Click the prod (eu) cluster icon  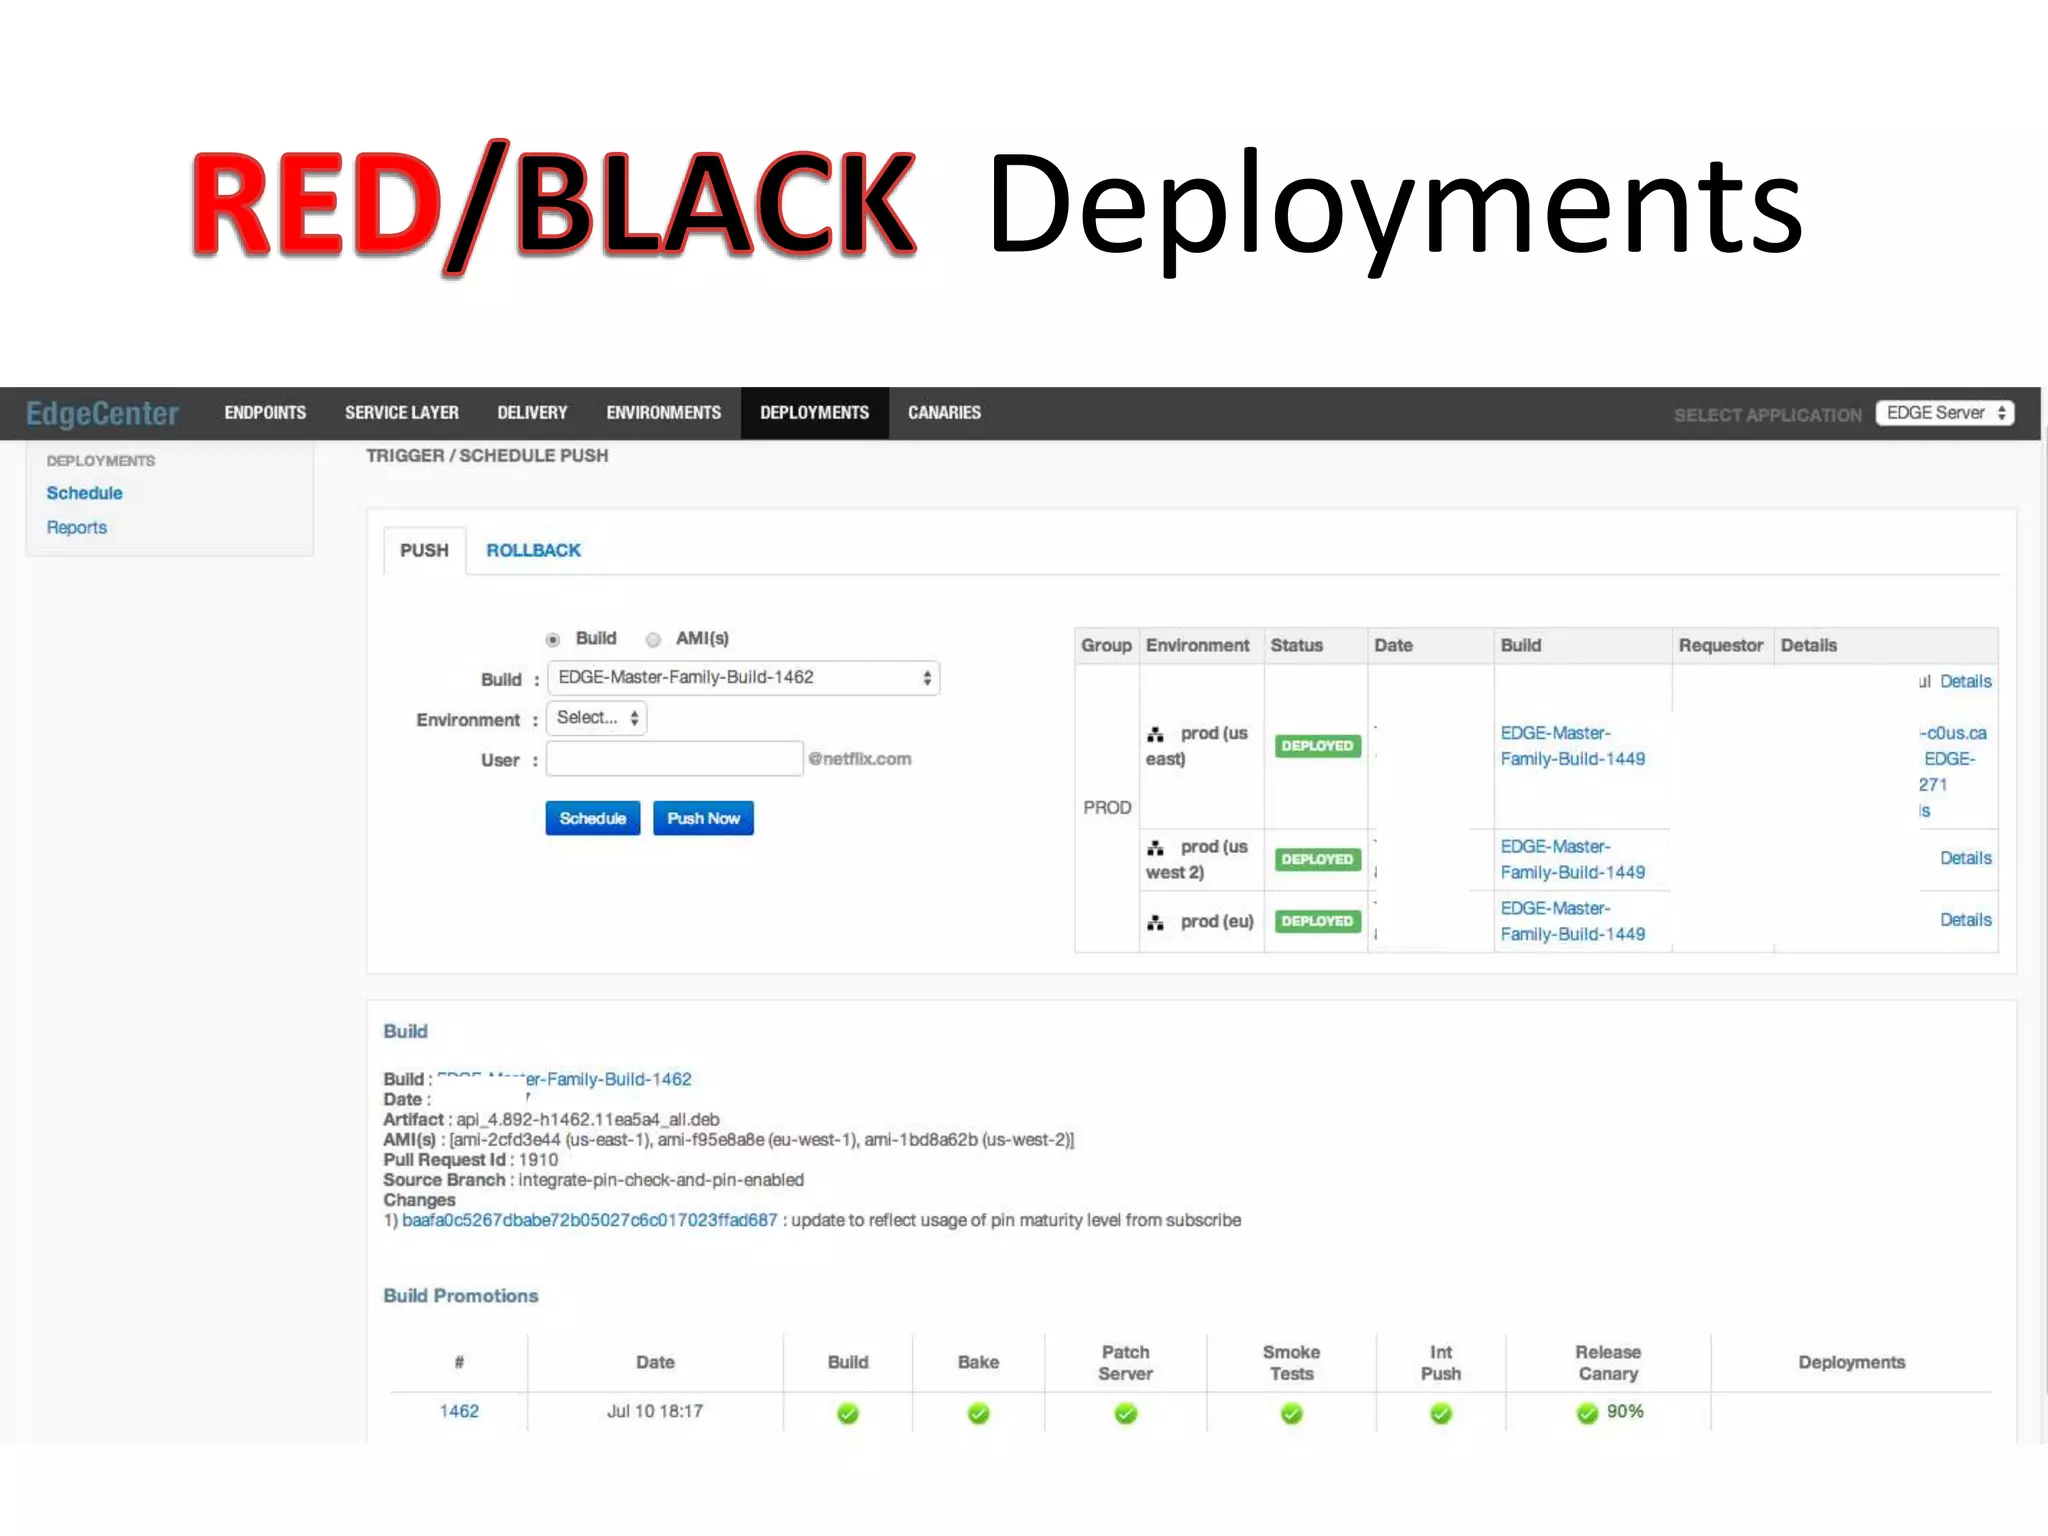[1155, 922]
